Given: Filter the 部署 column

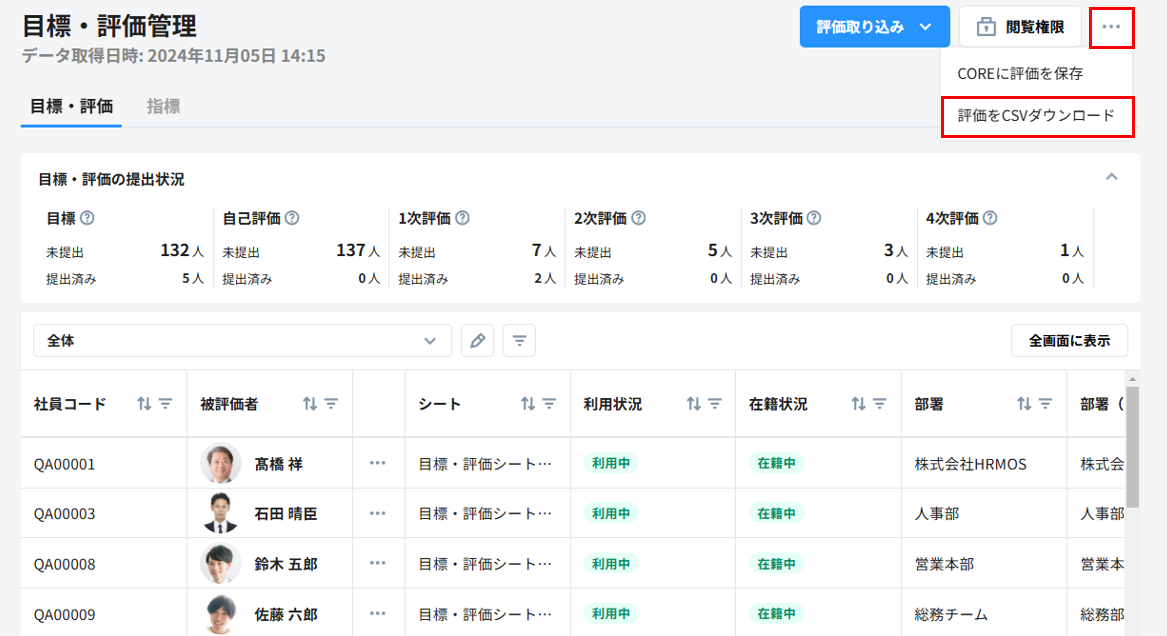Looking at the screenshot, I should (x=1045, y=404).
